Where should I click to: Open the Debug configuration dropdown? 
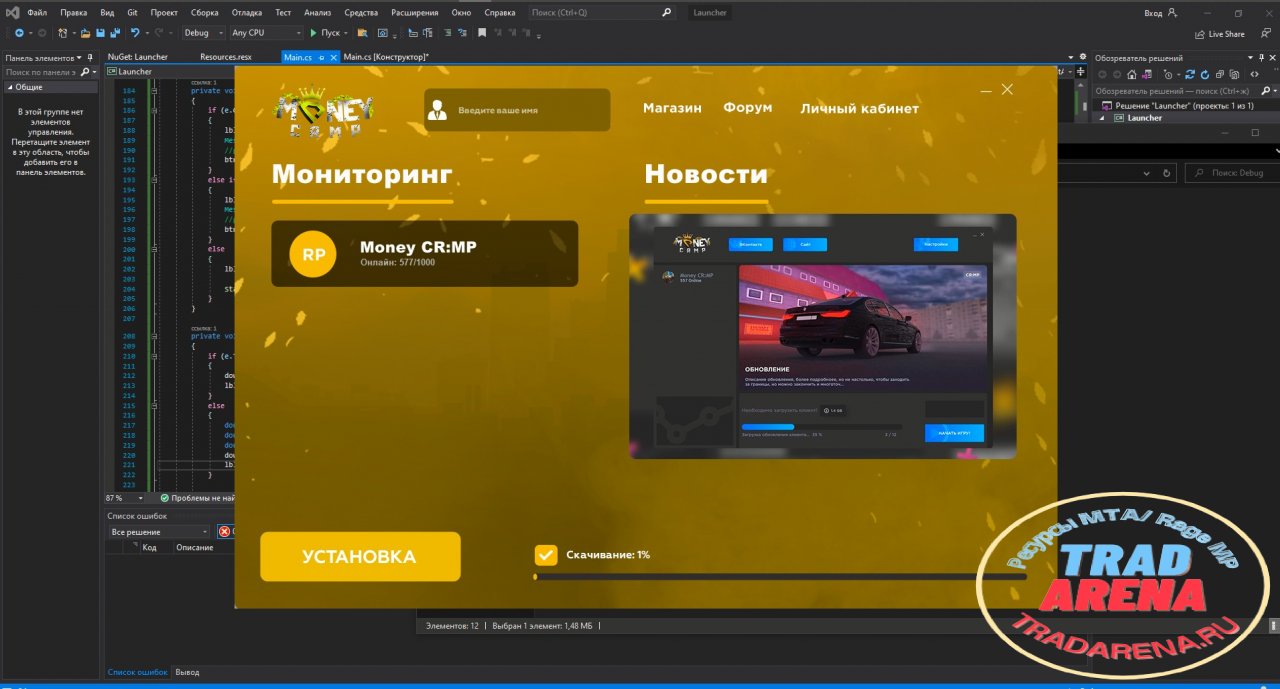click(203, 33)
